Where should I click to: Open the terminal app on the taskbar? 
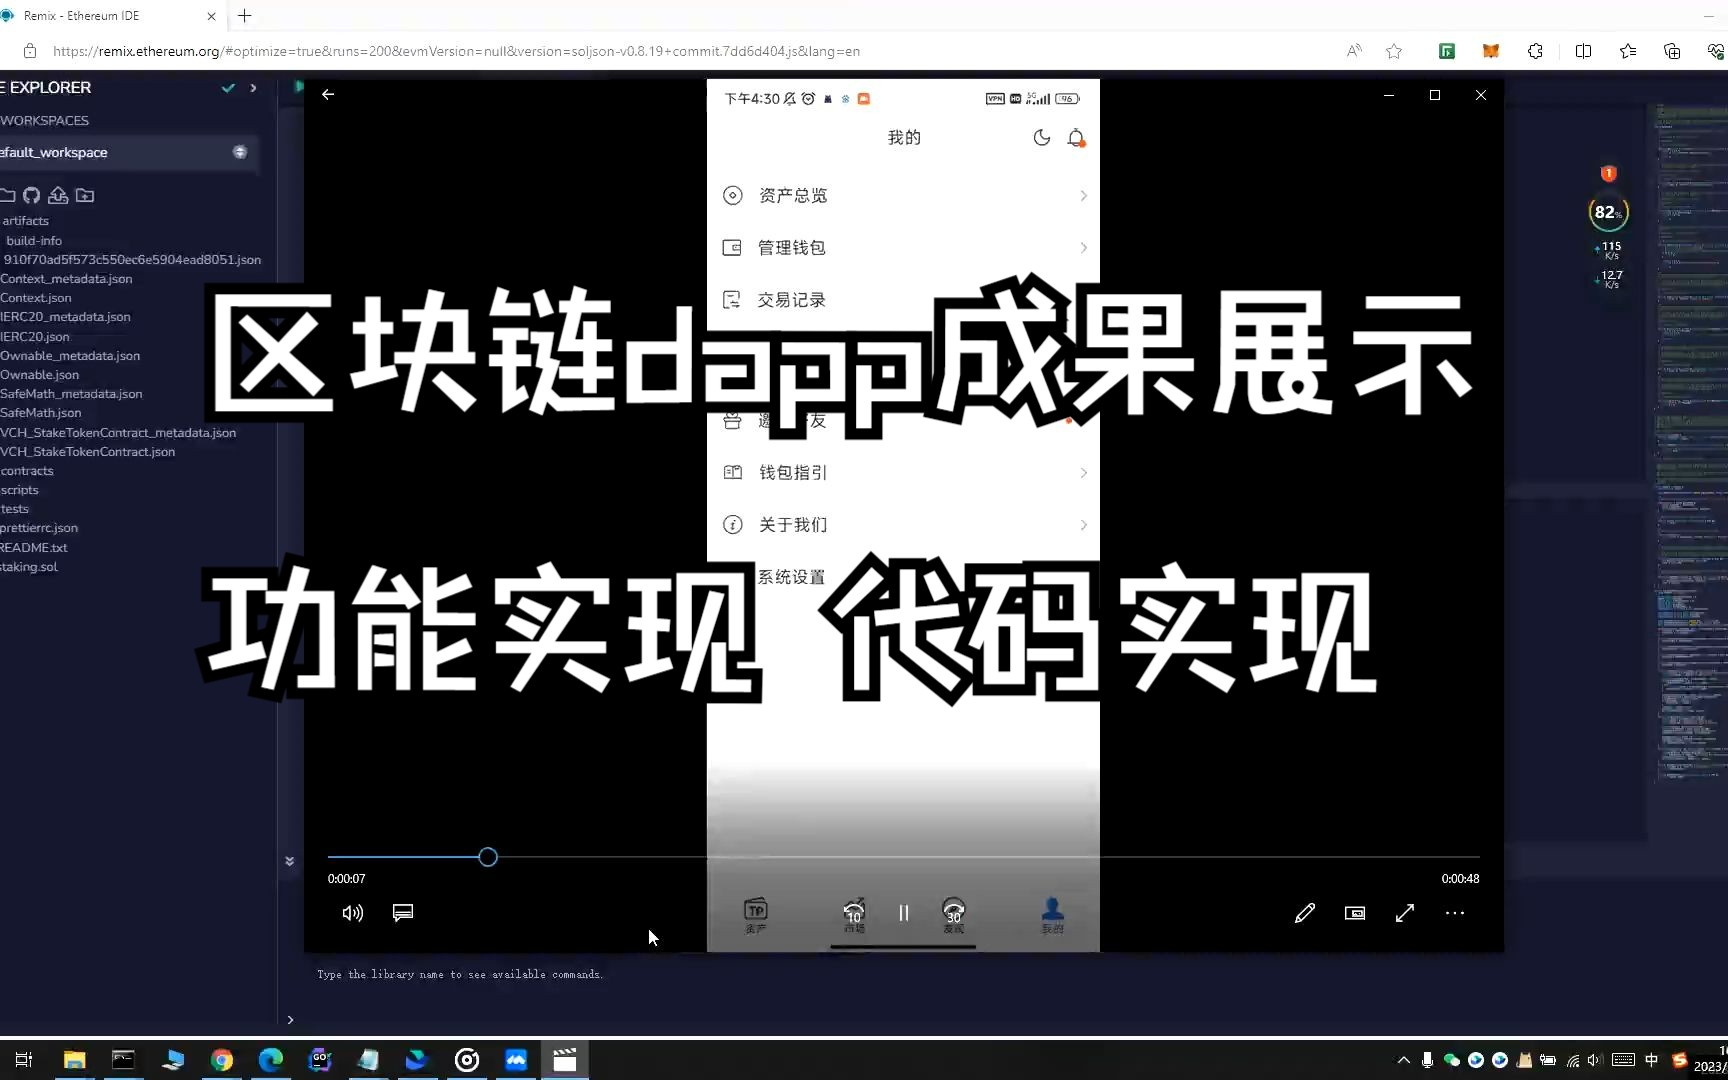[123, 1060]
